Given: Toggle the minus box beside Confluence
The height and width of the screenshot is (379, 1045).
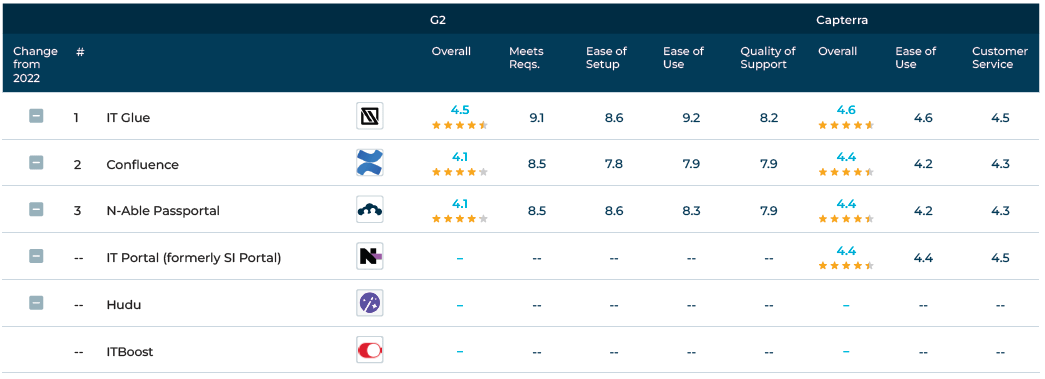Looking at the screenshot, I should point(36,163).
